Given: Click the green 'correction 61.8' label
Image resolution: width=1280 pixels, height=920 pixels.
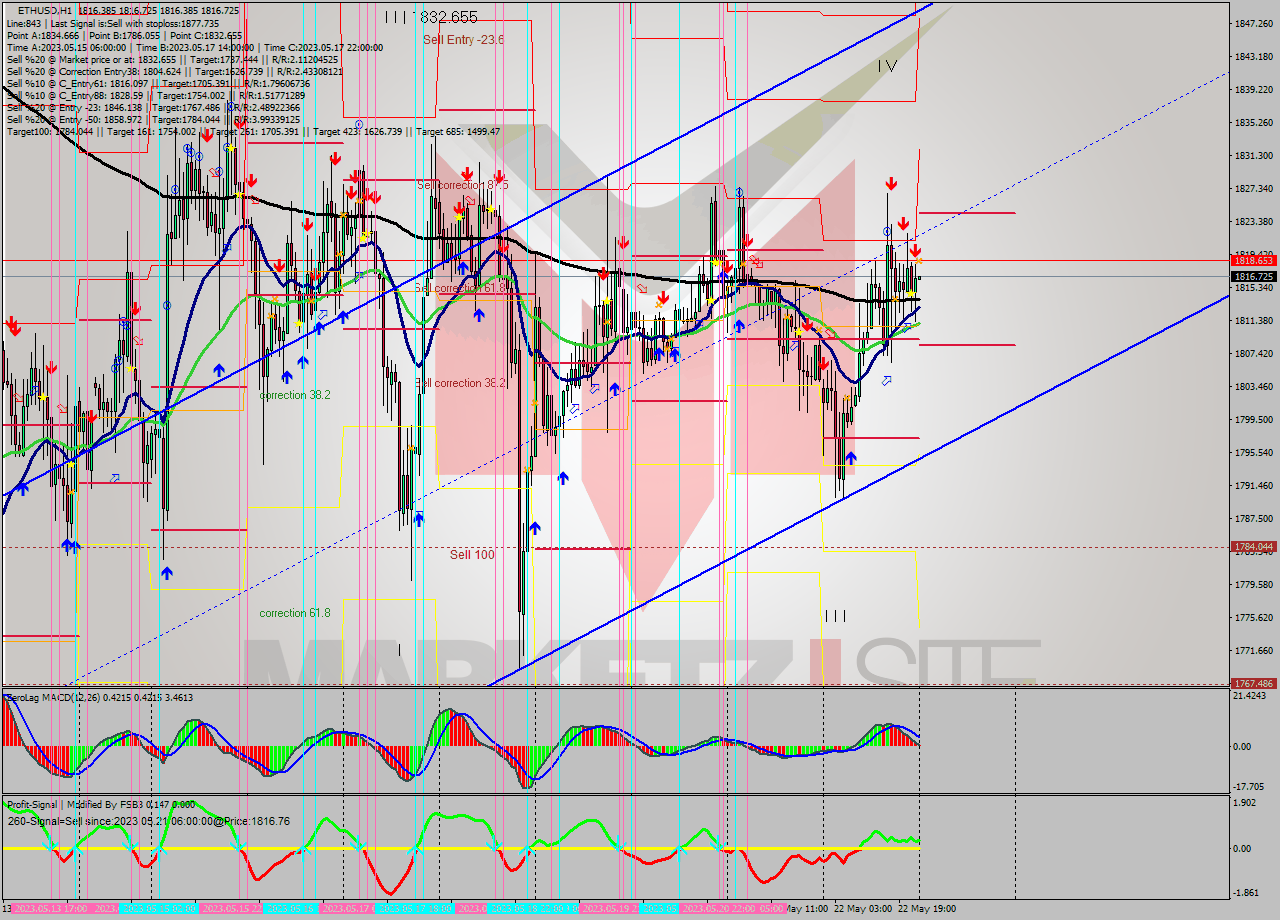Looking at the screenshot, I should click(x=295, y=613).
